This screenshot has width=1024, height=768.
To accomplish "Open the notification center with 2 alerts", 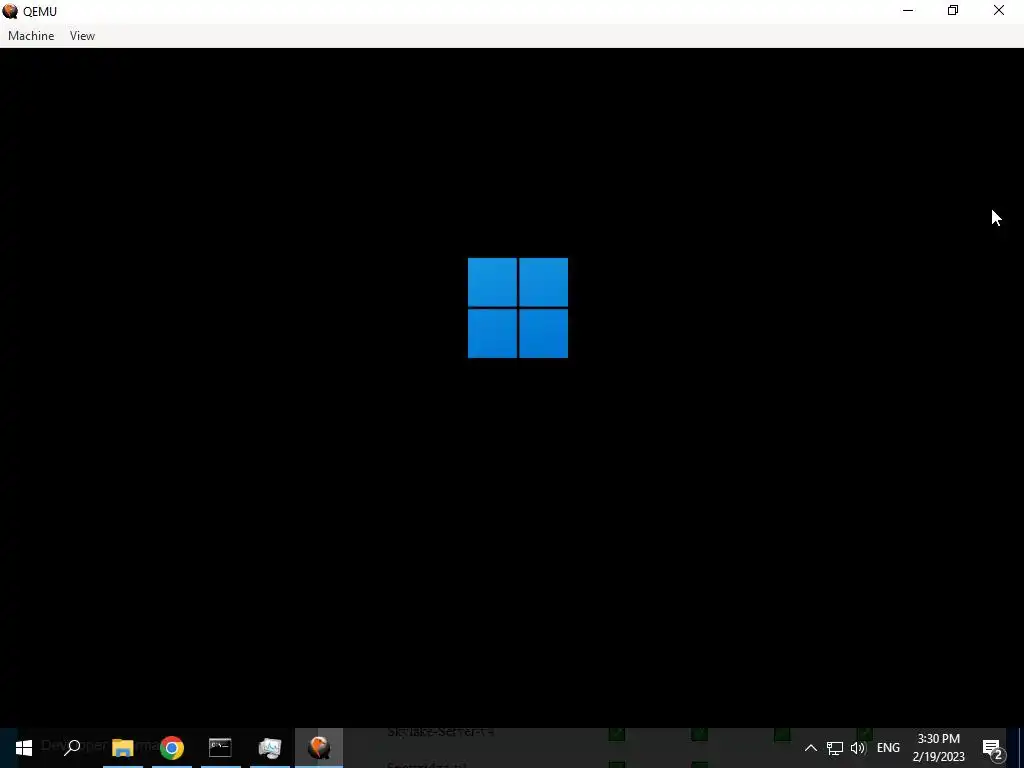I will pyautogui.click(x=993, y=748).
